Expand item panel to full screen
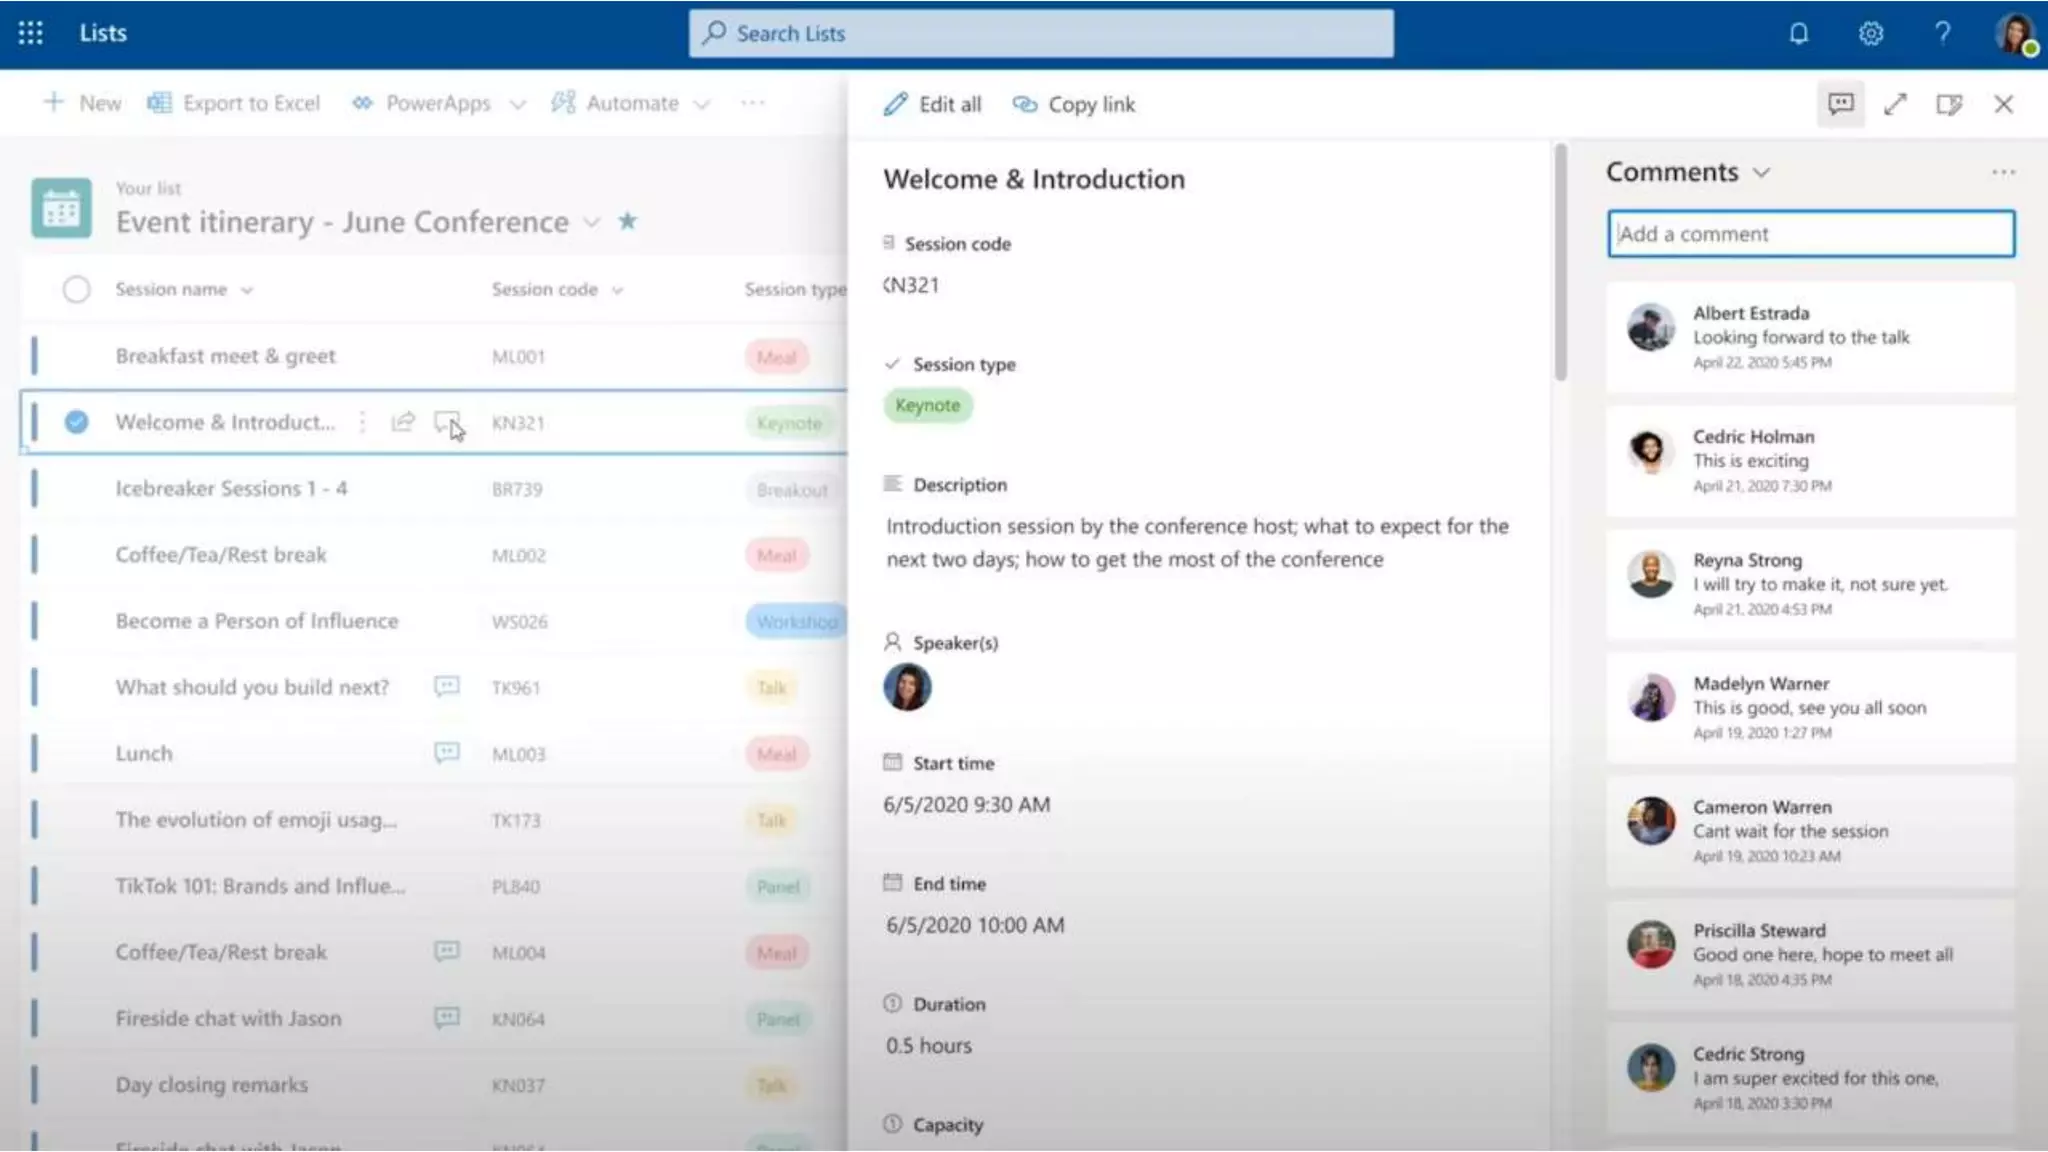The width and height of the screenshot is (2048, 1152). pos(1895,104)
